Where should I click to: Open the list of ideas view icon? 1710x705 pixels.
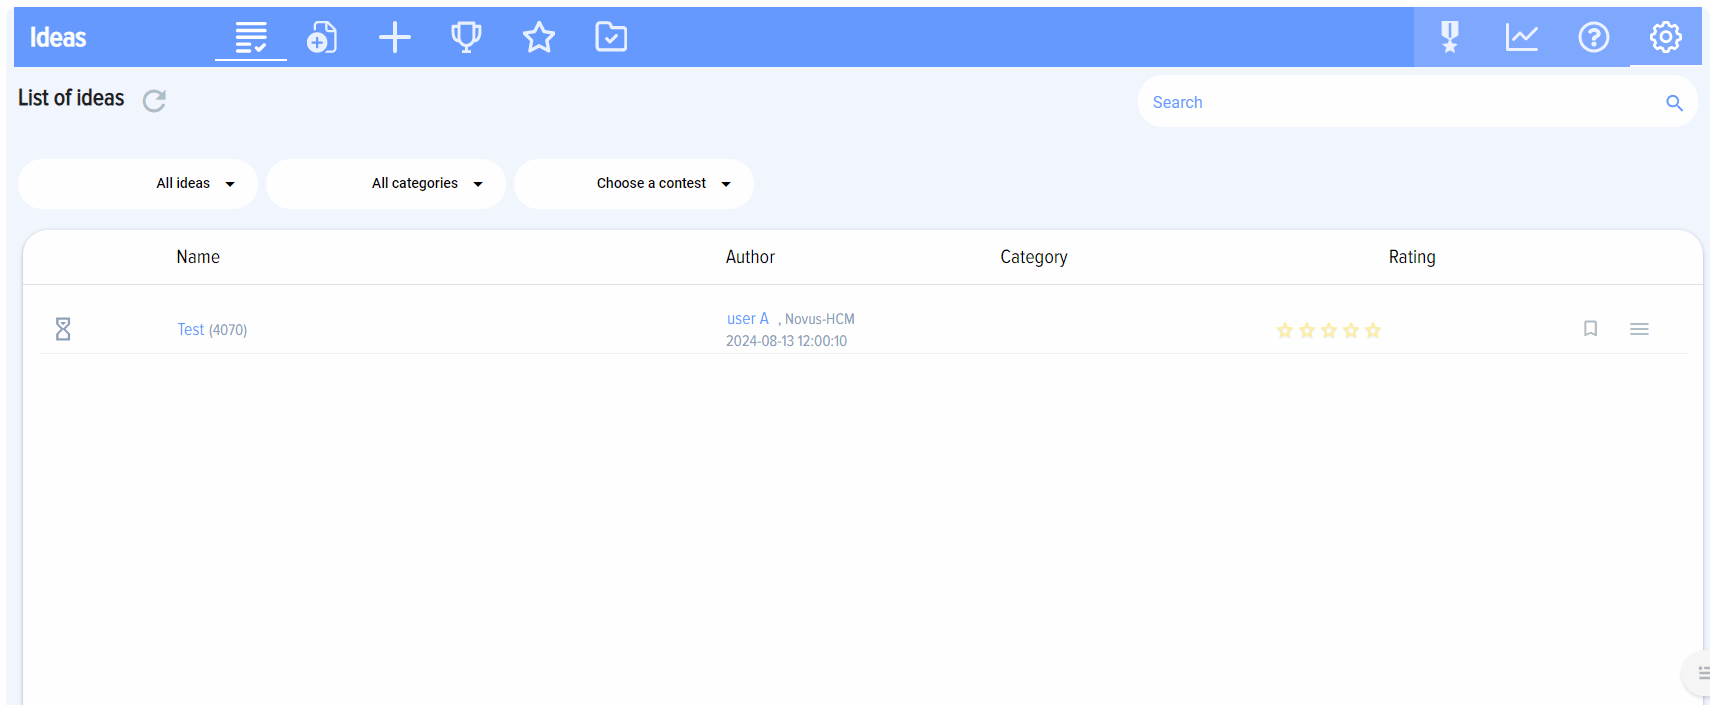pyautogui.click(x=250, y=38)
